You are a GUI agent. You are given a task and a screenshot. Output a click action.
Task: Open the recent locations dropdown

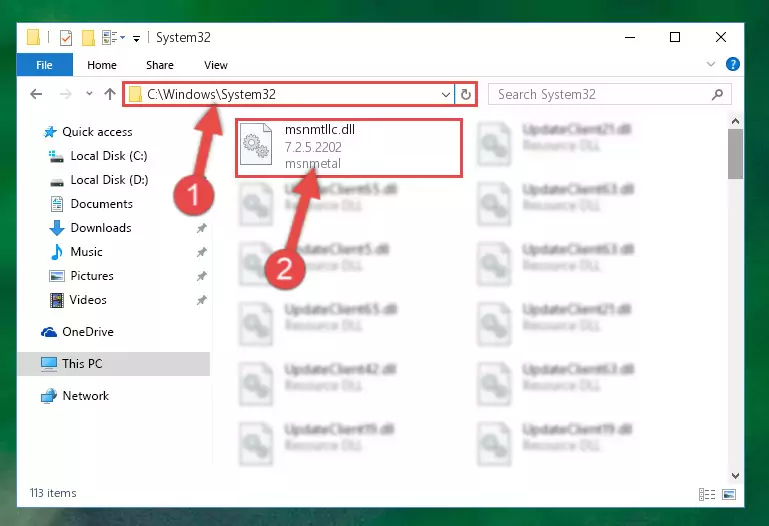pos(89,93)
